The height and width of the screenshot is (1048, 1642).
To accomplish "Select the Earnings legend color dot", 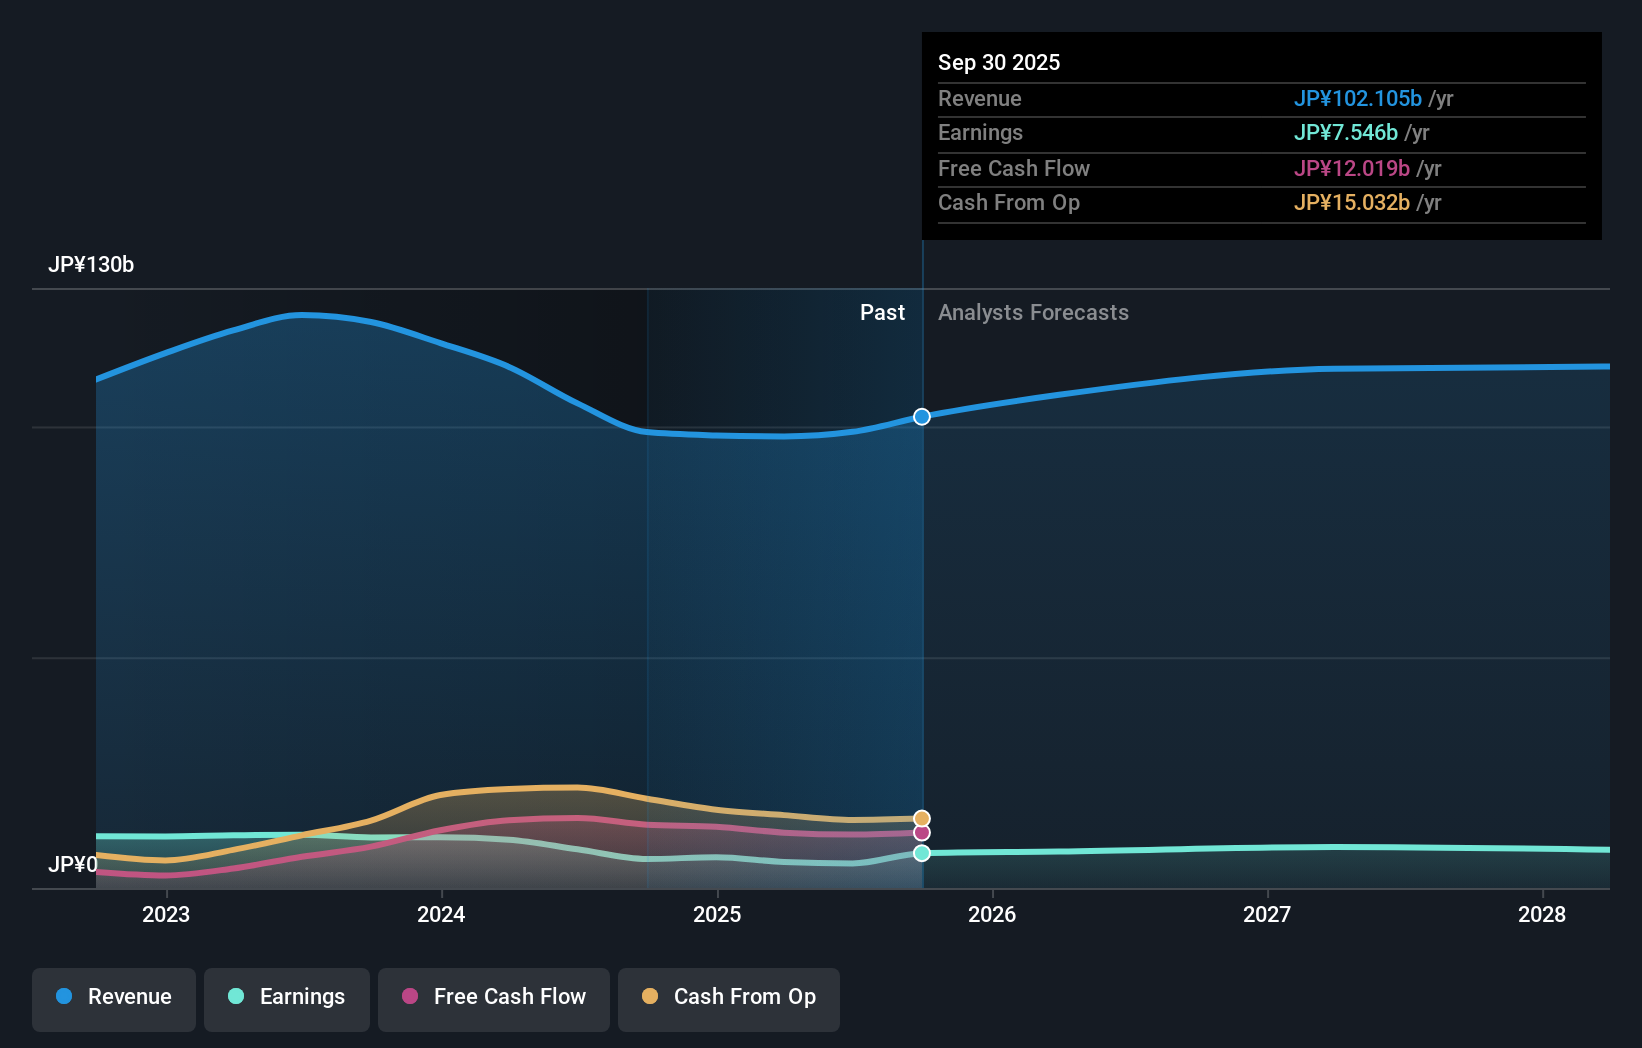I will tap(235, 997).
